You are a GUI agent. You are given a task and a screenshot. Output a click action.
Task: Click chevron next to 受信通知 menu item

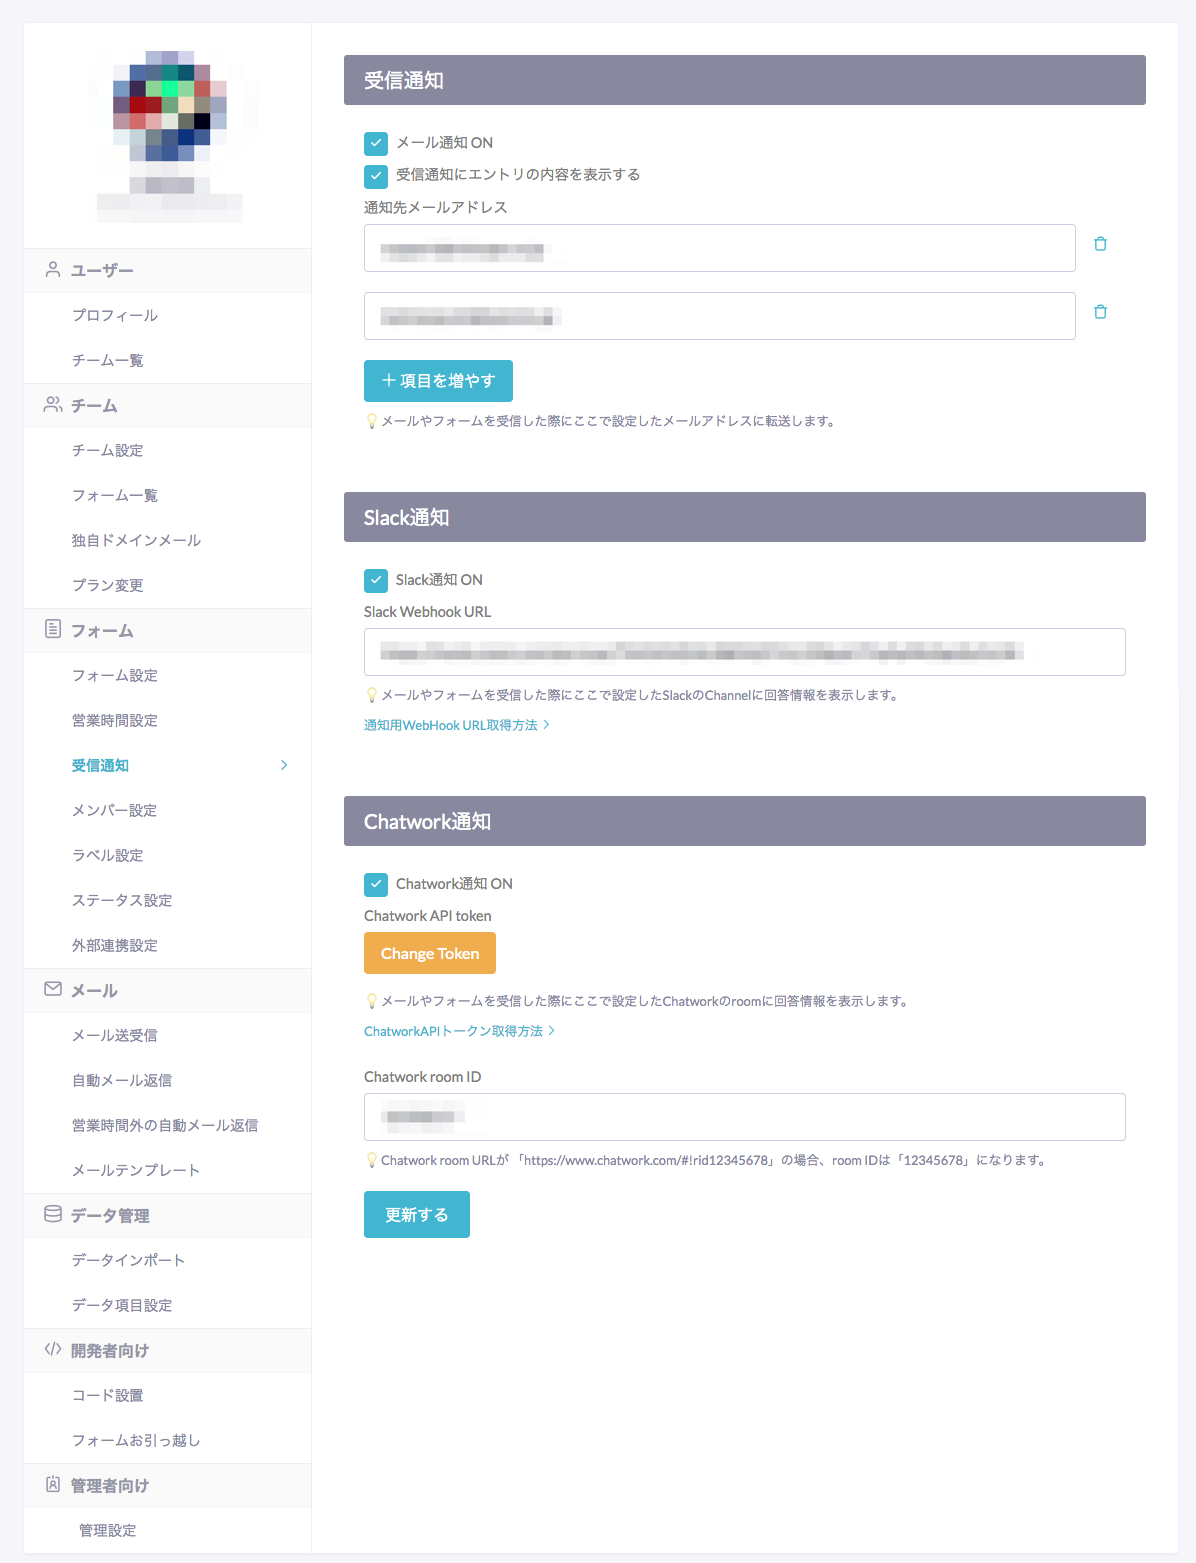284,765
